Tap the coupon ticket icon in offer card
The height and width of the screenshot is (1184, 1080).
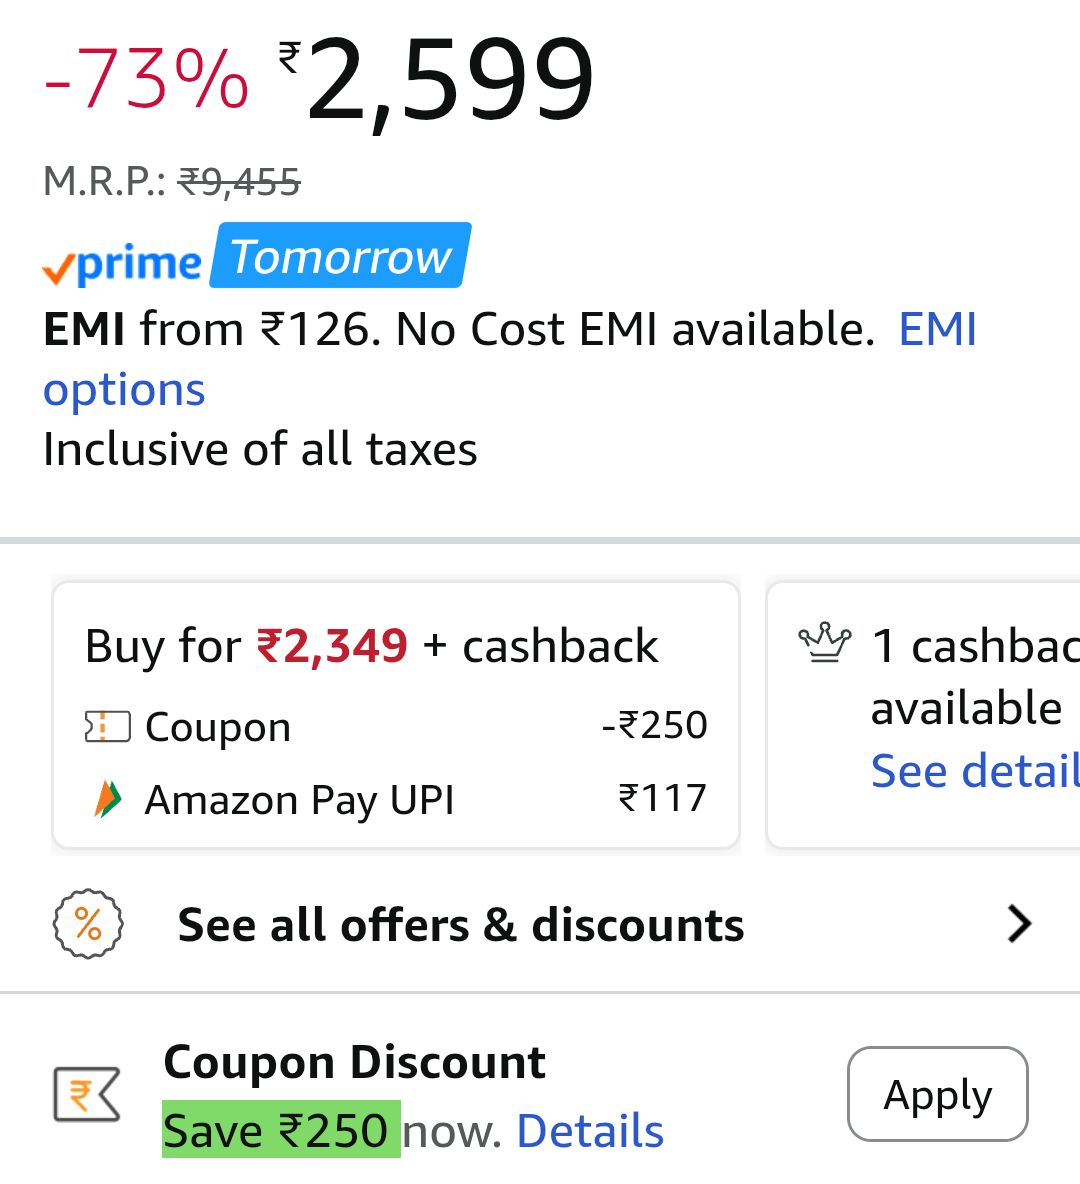point(107,727)
